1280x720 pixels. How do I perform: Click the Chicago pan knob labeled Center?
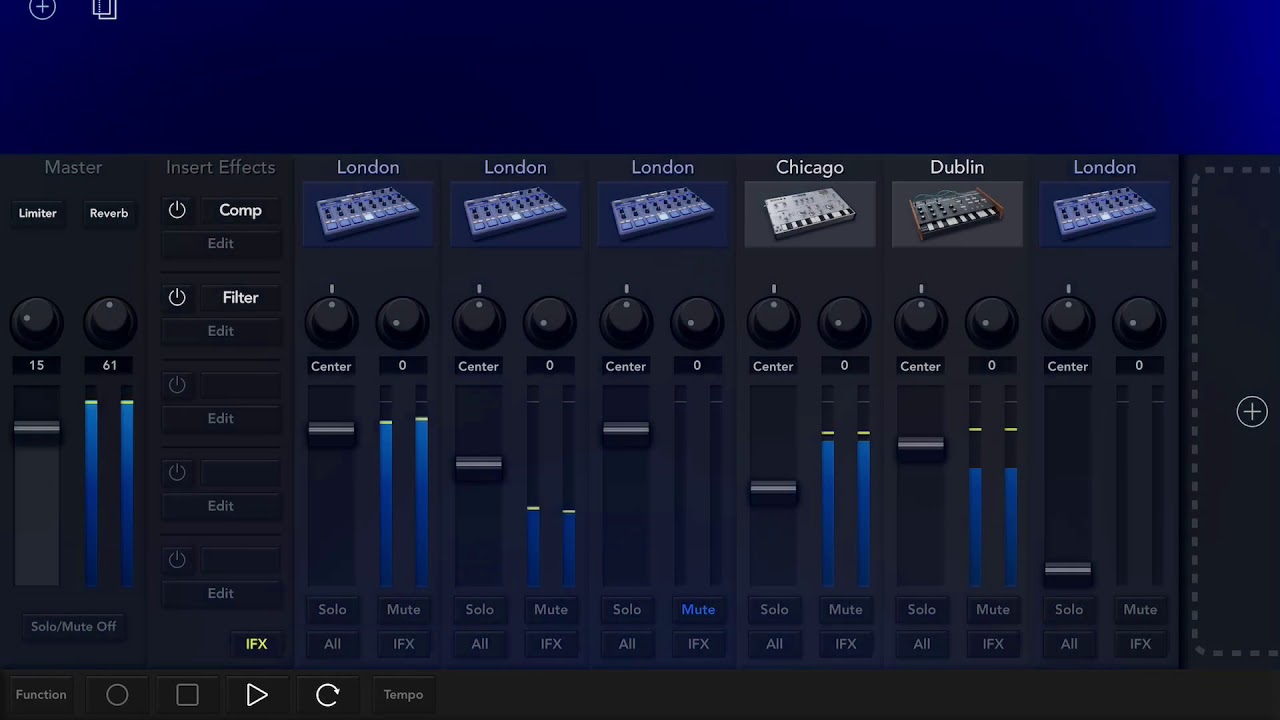click(773, 320)
